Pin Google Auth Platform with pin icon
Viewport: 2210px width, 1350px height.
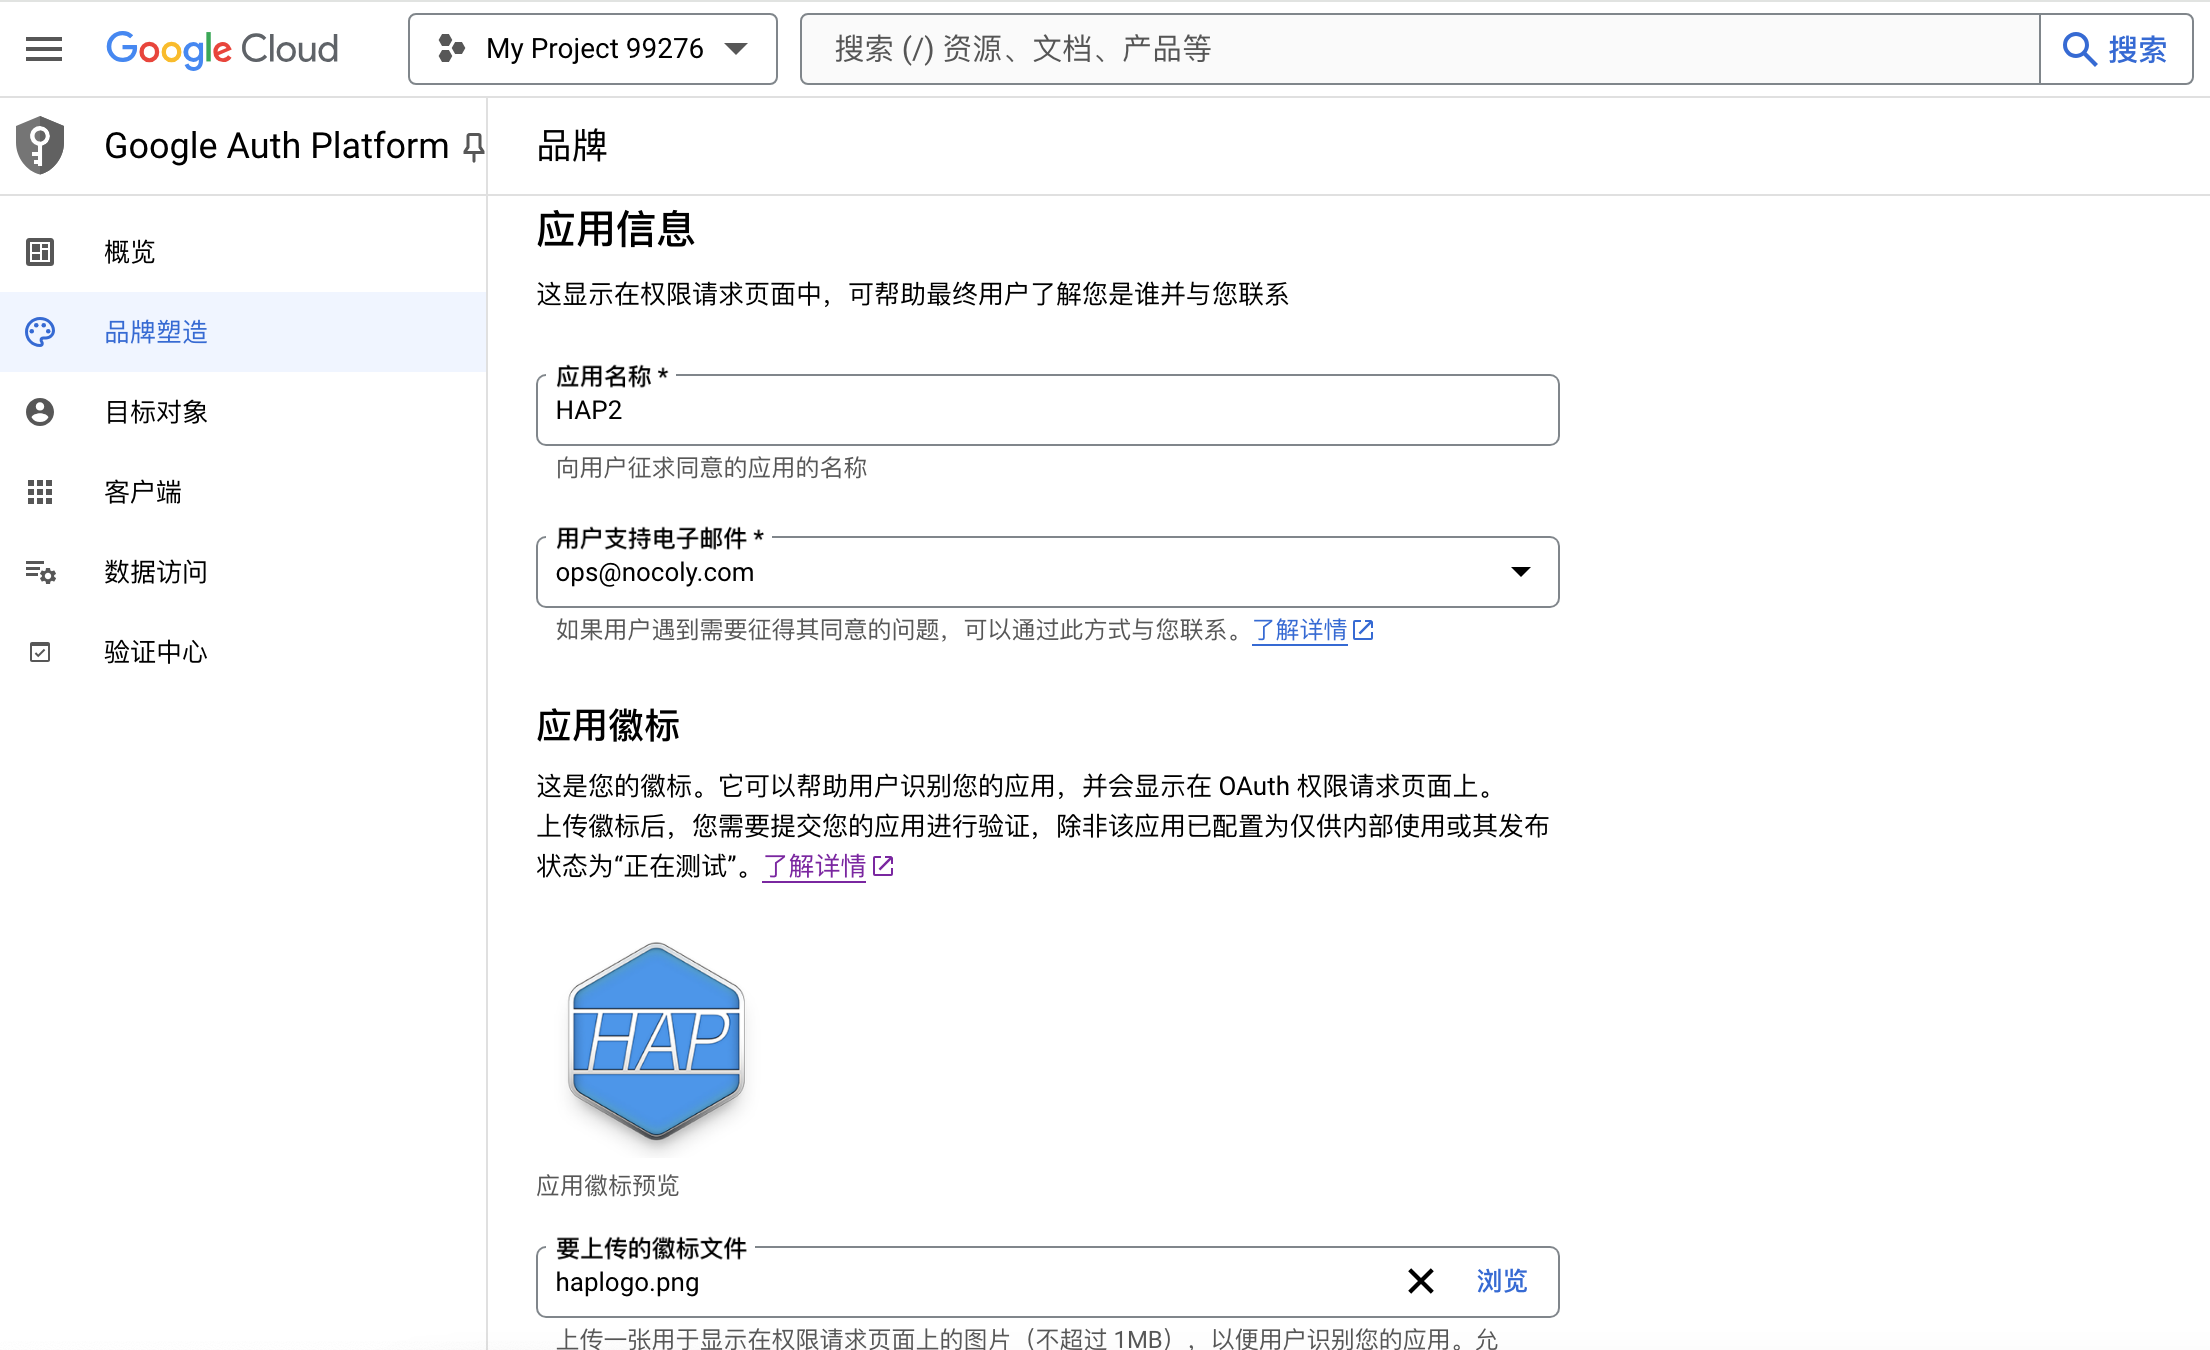(x=474, y=147)
